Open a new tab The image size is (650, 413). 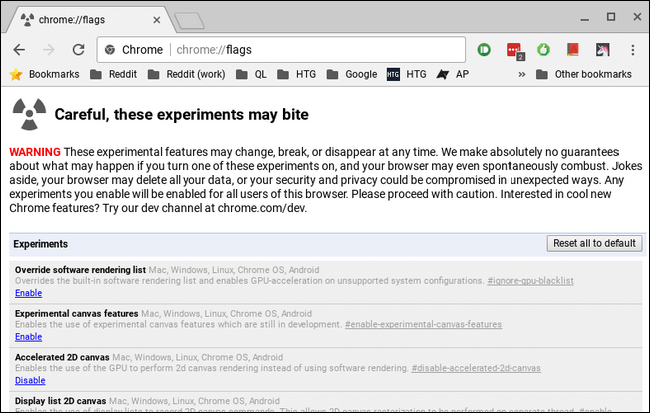pos(189,19)
